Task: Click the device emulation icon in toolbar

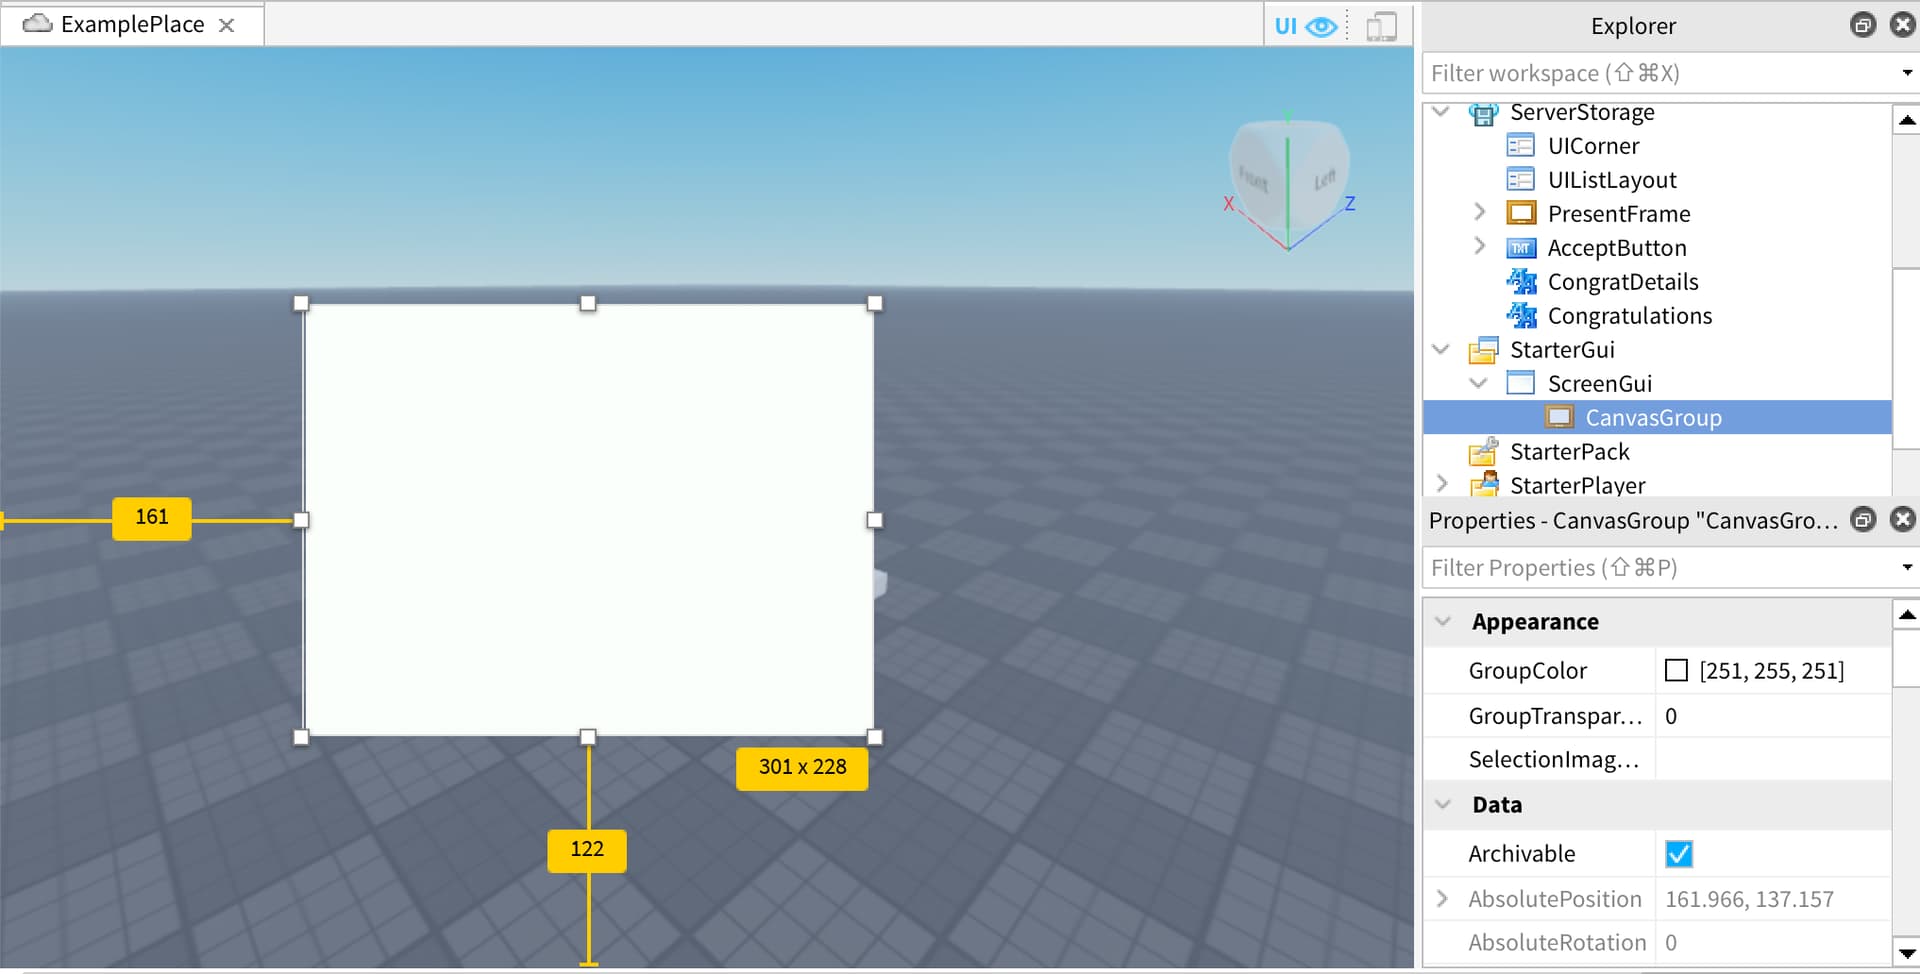Action: tap(1381, 26)
